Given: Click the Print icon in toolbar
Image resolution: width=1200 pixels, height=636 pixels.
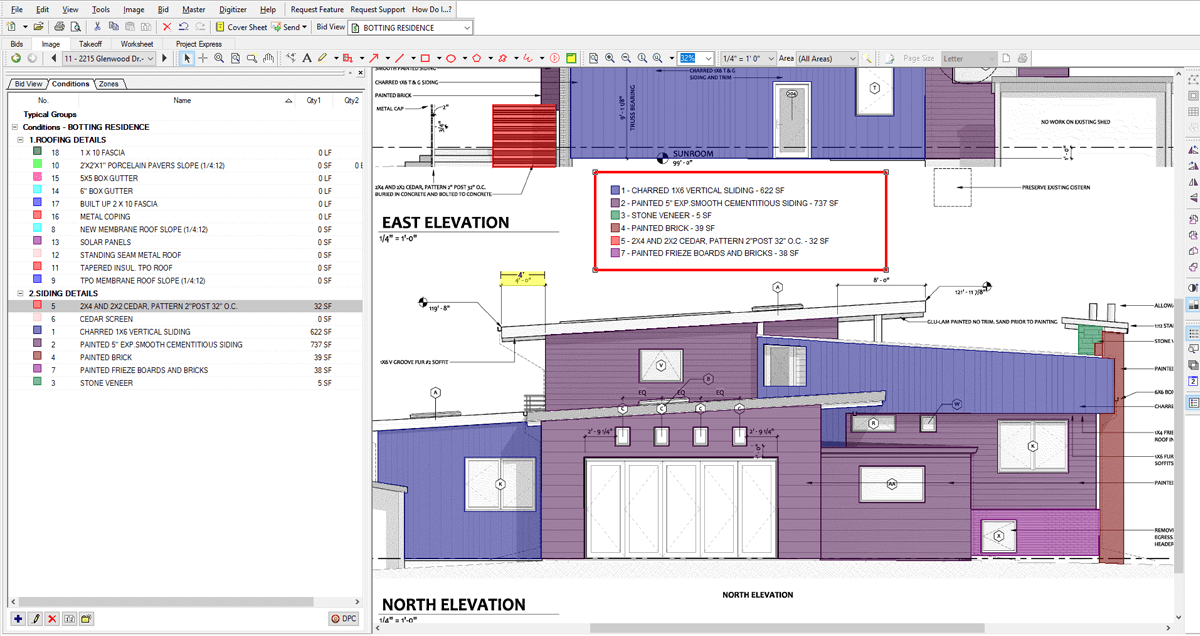Looking at the screenshot, I should [60, 27].
